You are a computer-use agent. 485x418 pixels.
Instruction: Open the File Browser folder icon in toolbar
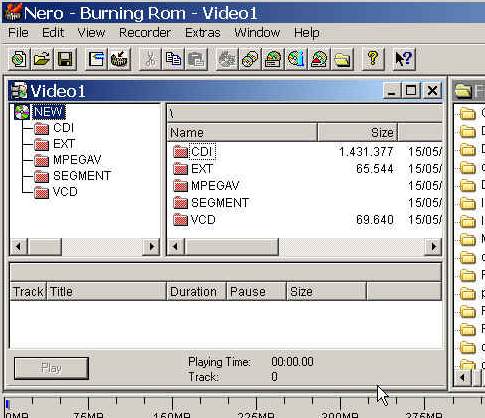pos(342,59)
